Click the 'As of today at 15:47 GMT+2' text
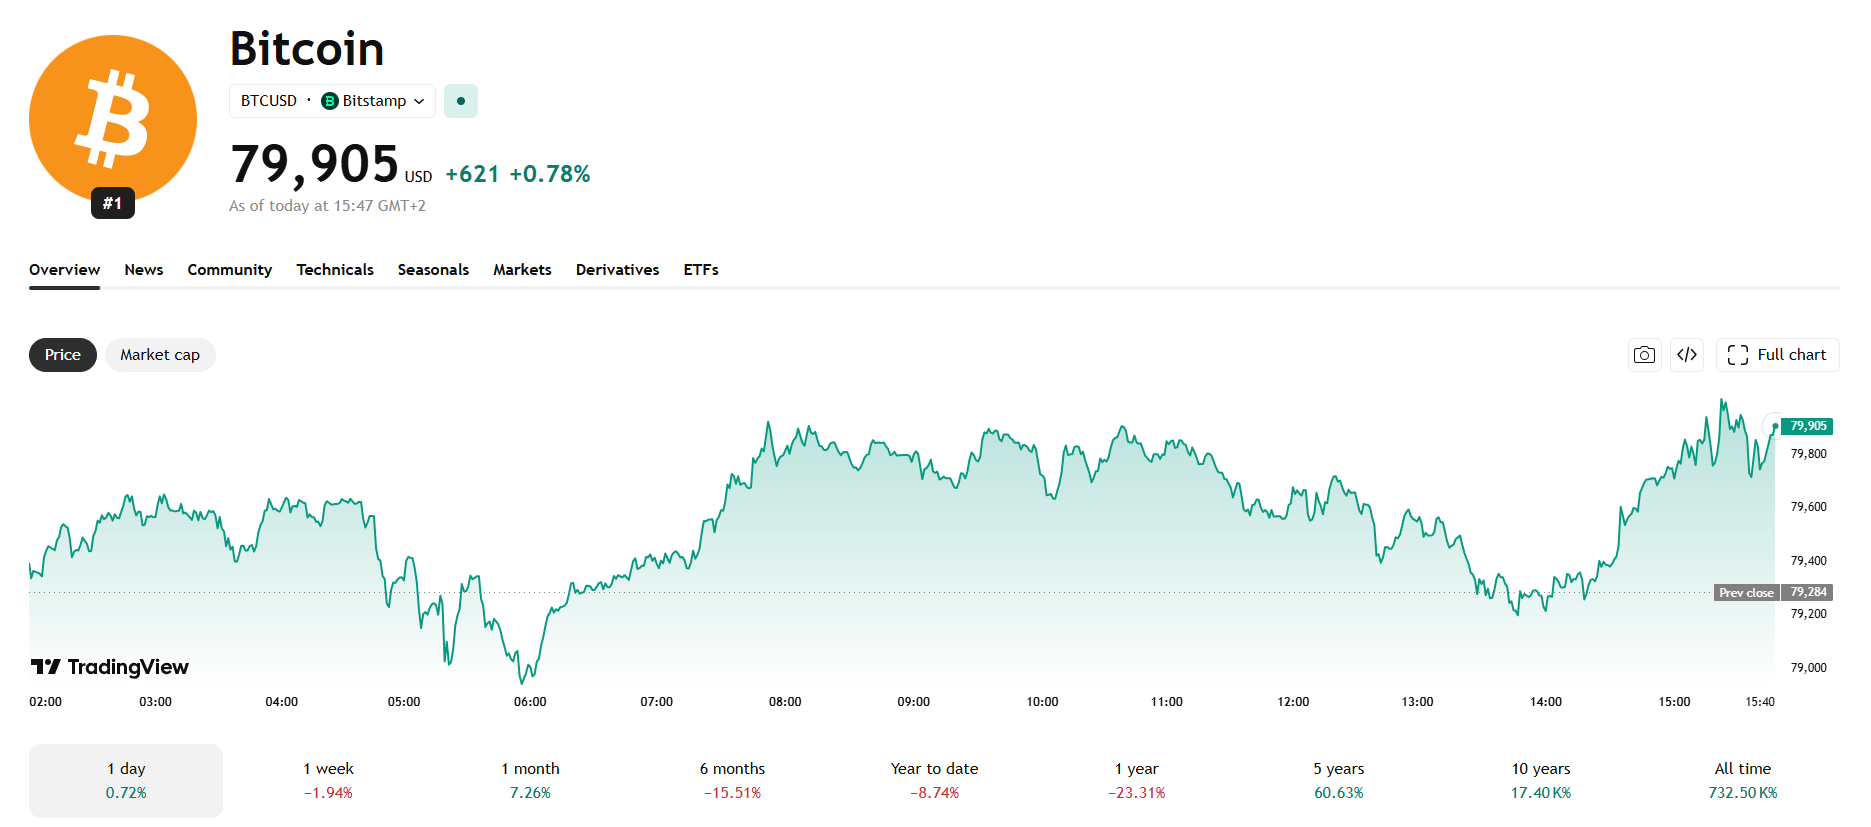Image resolution: width=1871 pixels, height=827 pixels. pyautogui.click(x=327, y=206)
